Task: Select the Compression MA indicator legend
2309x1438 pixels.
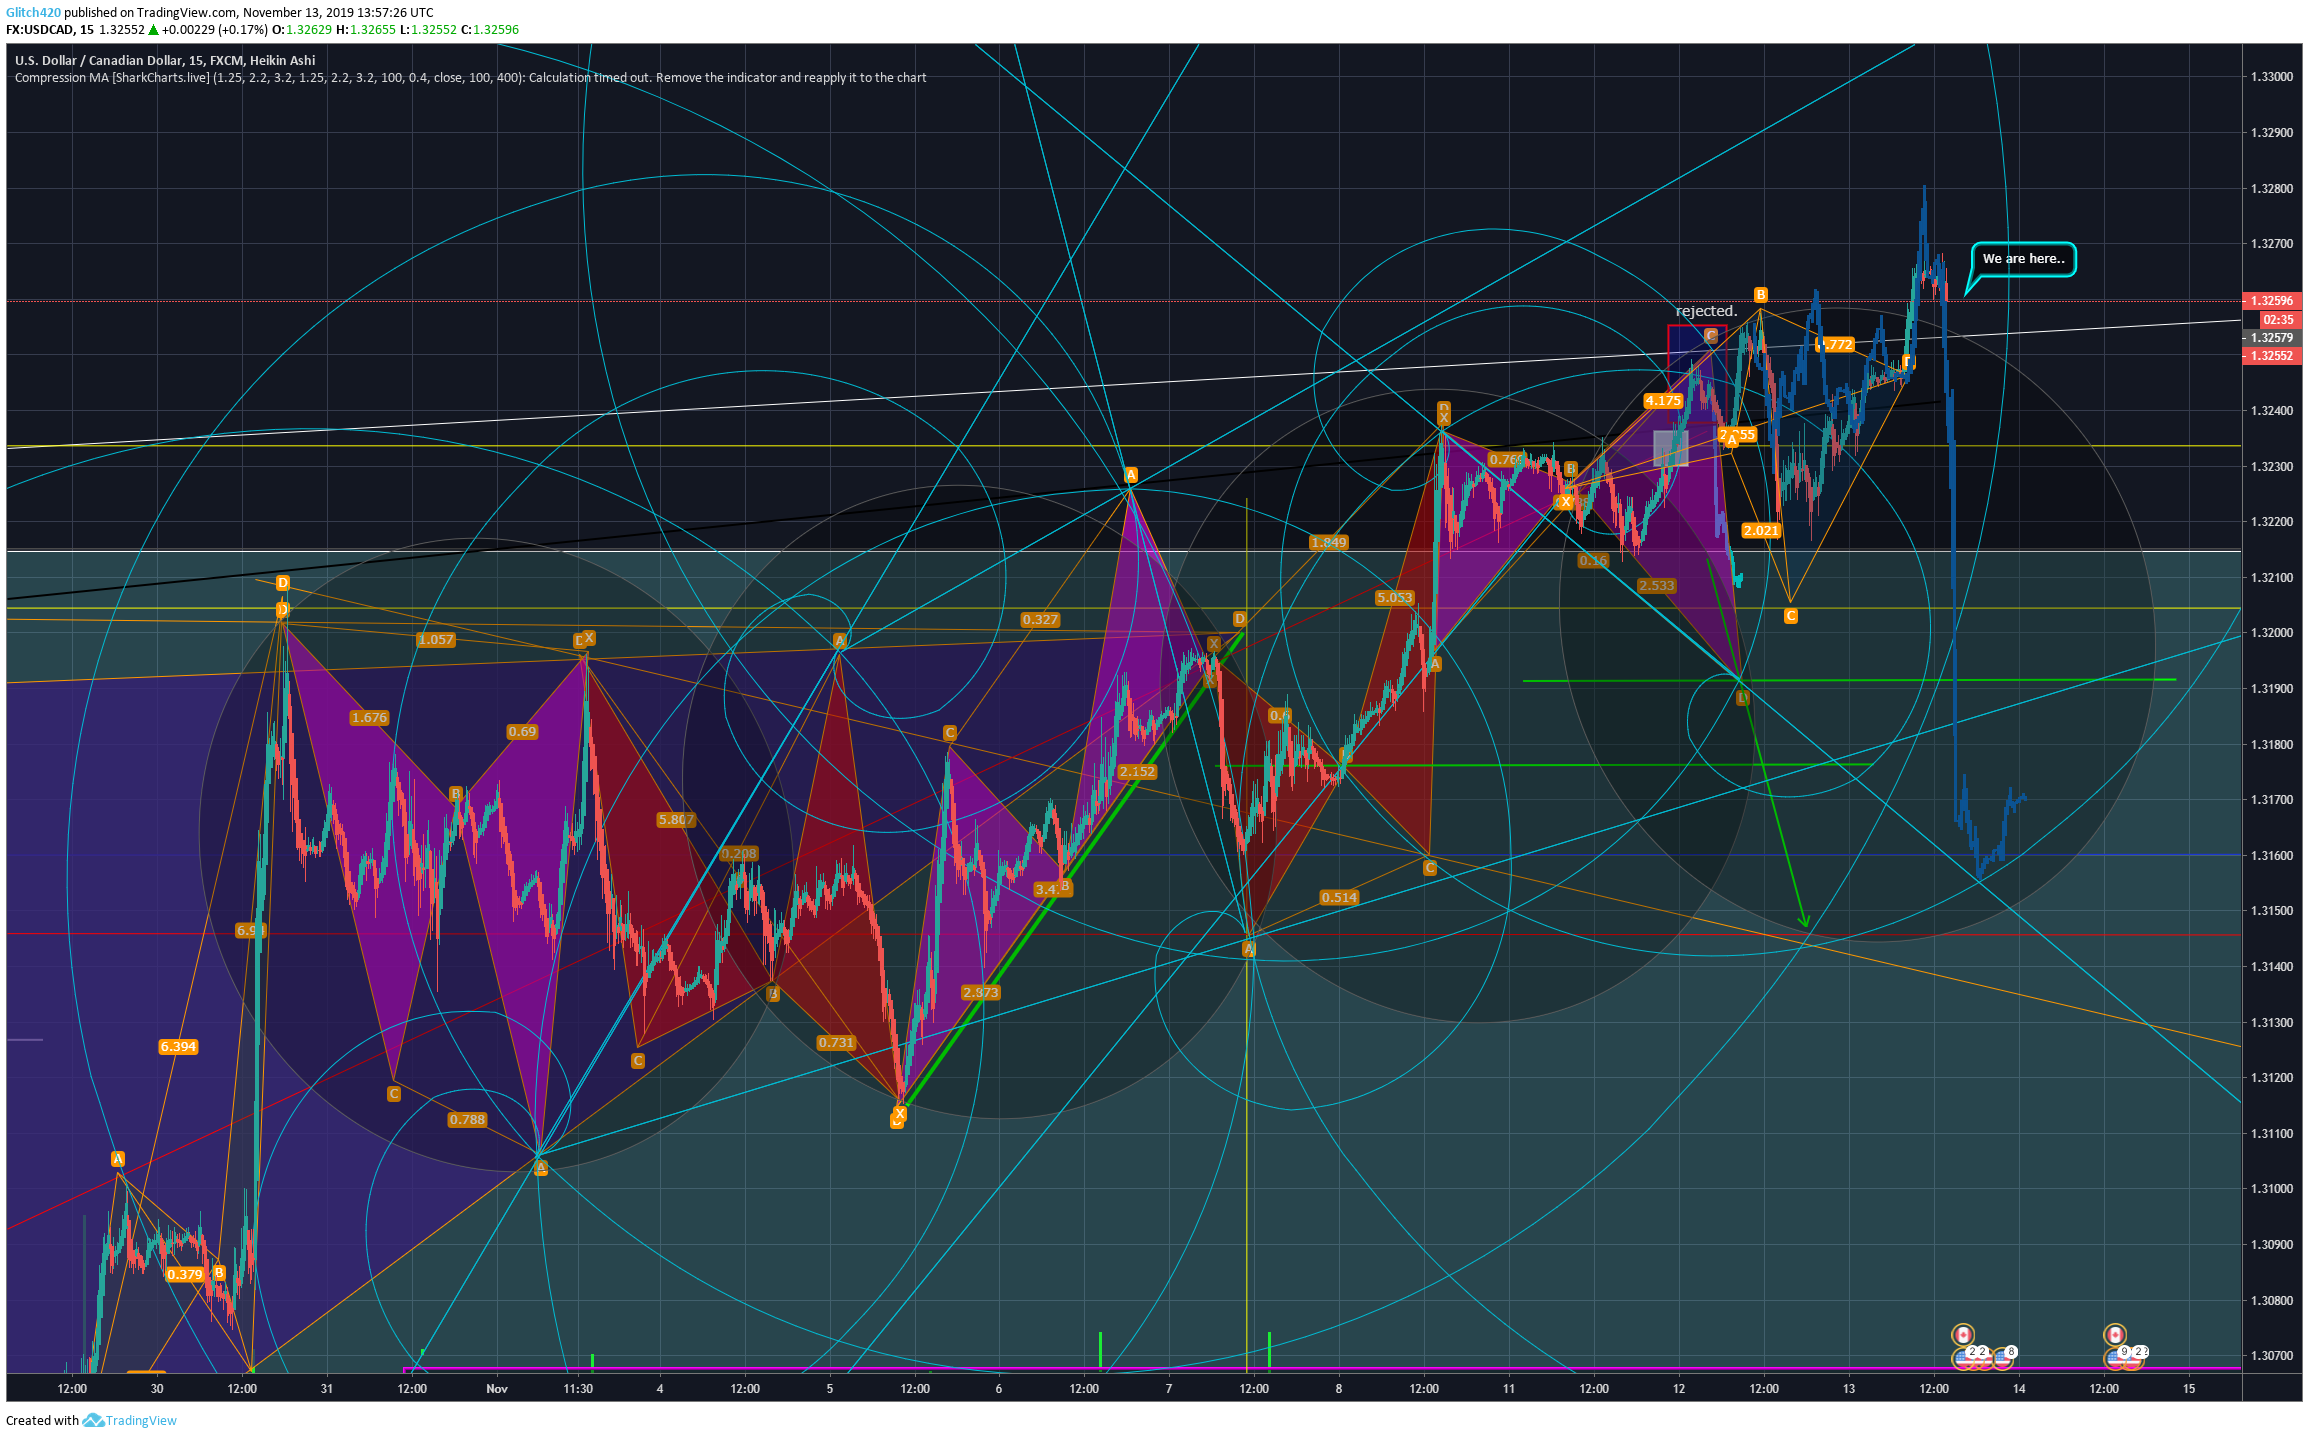Action: click(x=470, y=77)
